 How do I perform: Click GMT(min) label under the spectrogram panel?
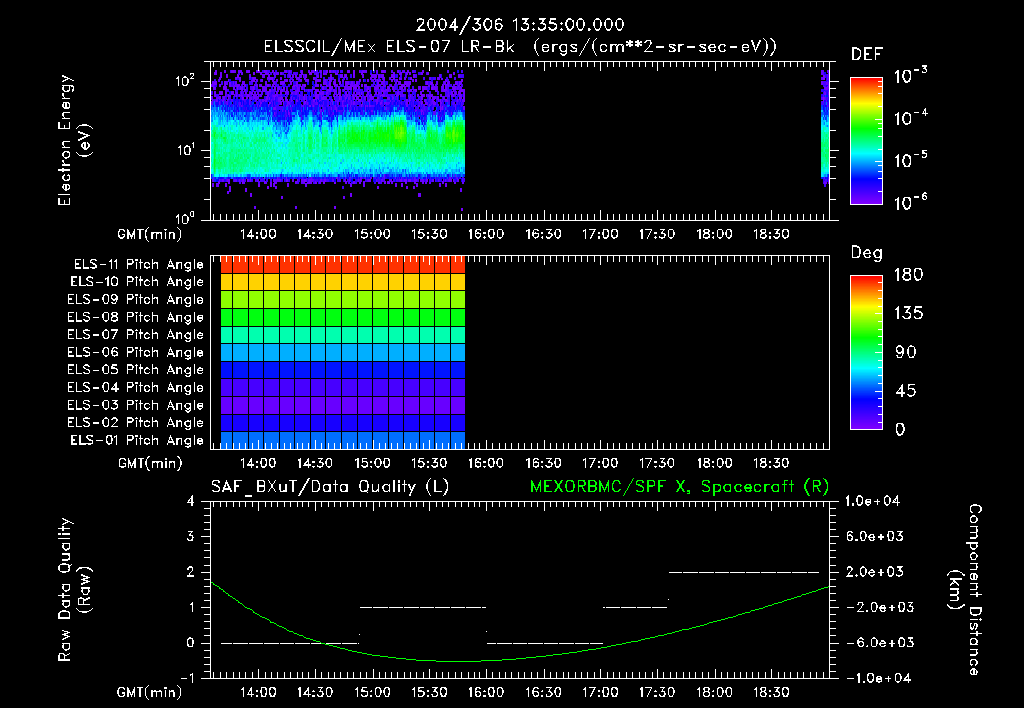coord(150,234)
